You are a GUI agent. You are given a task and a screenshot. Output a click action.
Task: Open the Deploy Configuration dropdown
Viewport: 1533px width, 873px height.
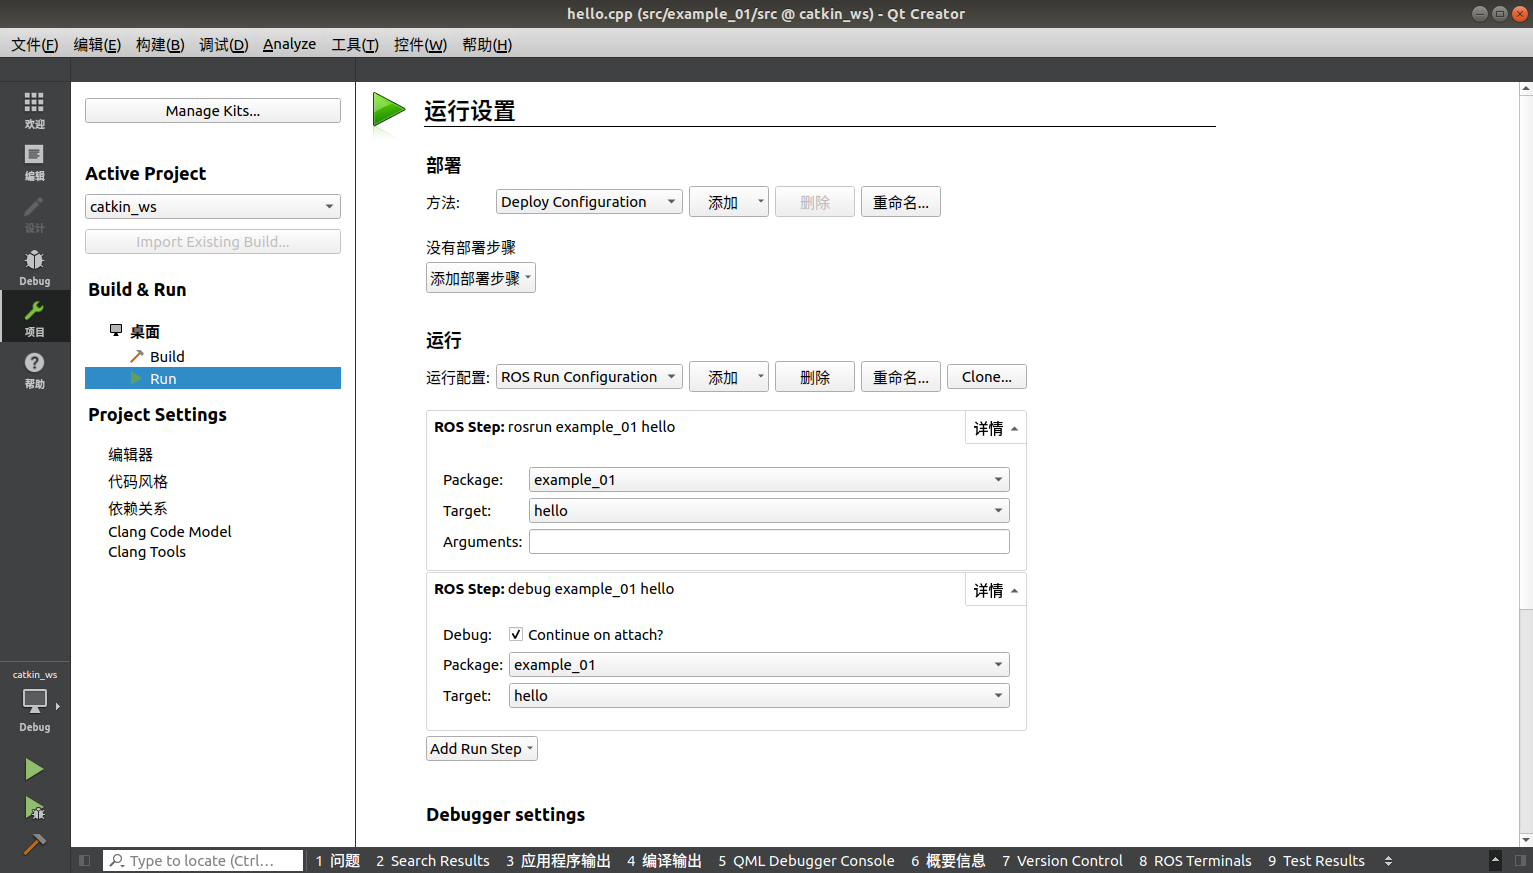coord(589,201)
